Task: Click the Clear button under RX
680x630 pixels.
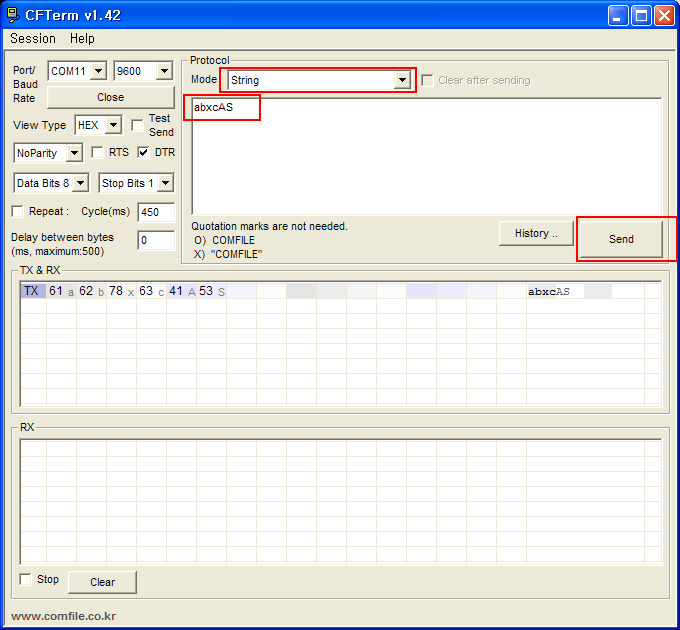Action: pos(102,582)
